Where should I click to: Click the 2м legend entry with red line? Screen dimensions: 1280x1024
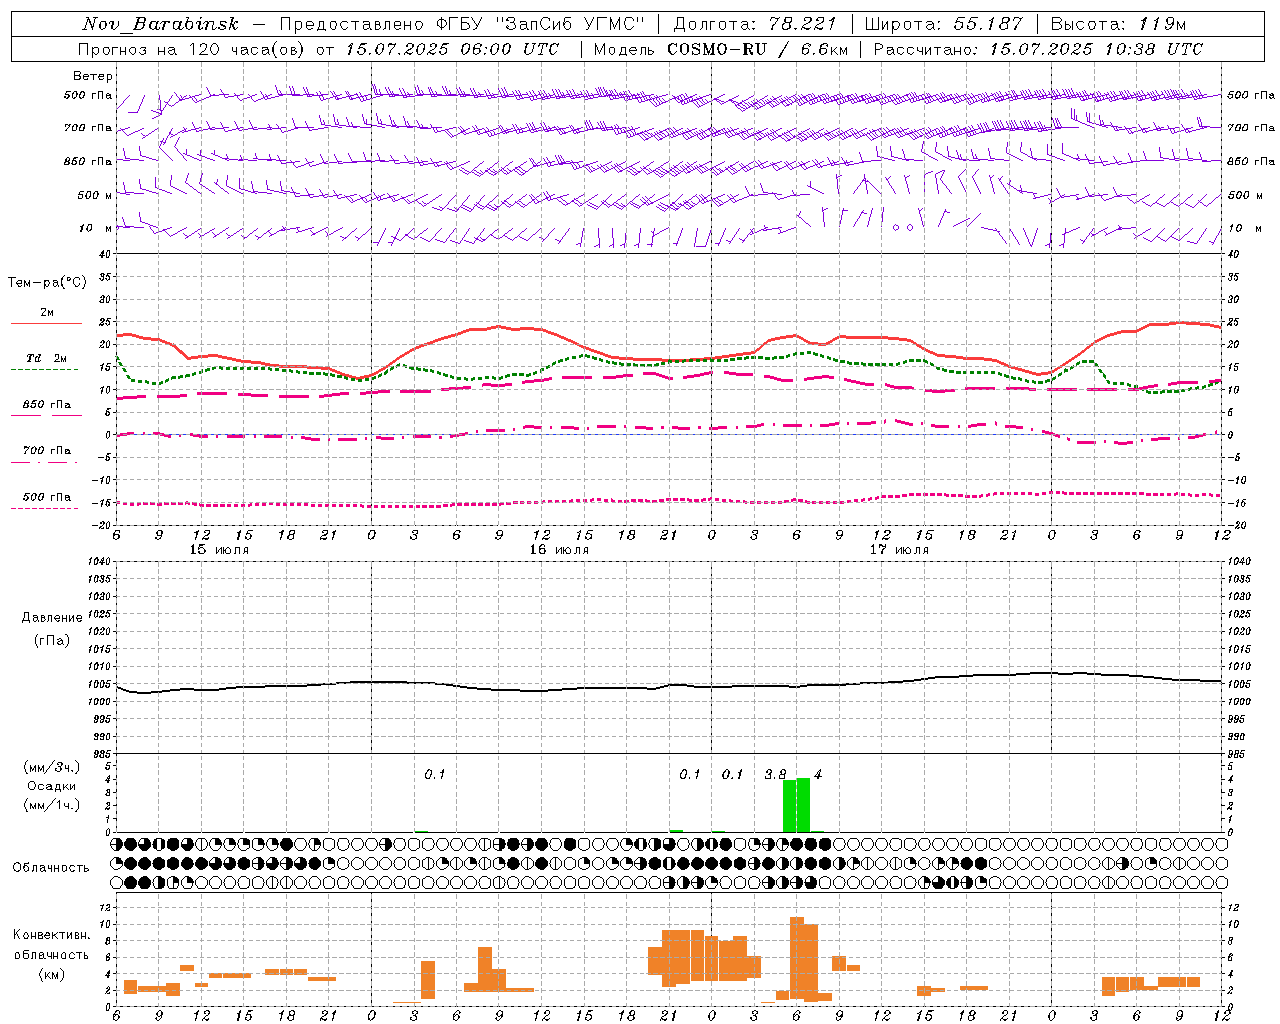46,317
